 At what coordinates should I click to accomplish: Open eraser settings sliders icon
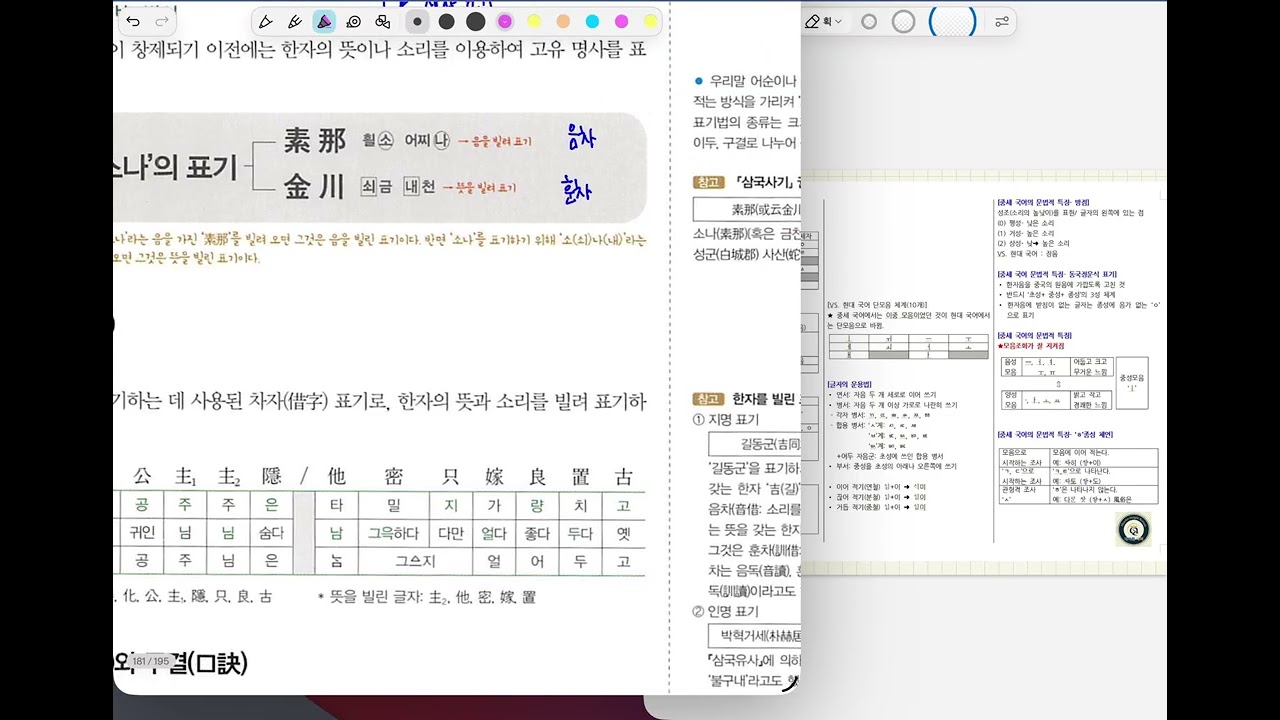(1002, 21)
